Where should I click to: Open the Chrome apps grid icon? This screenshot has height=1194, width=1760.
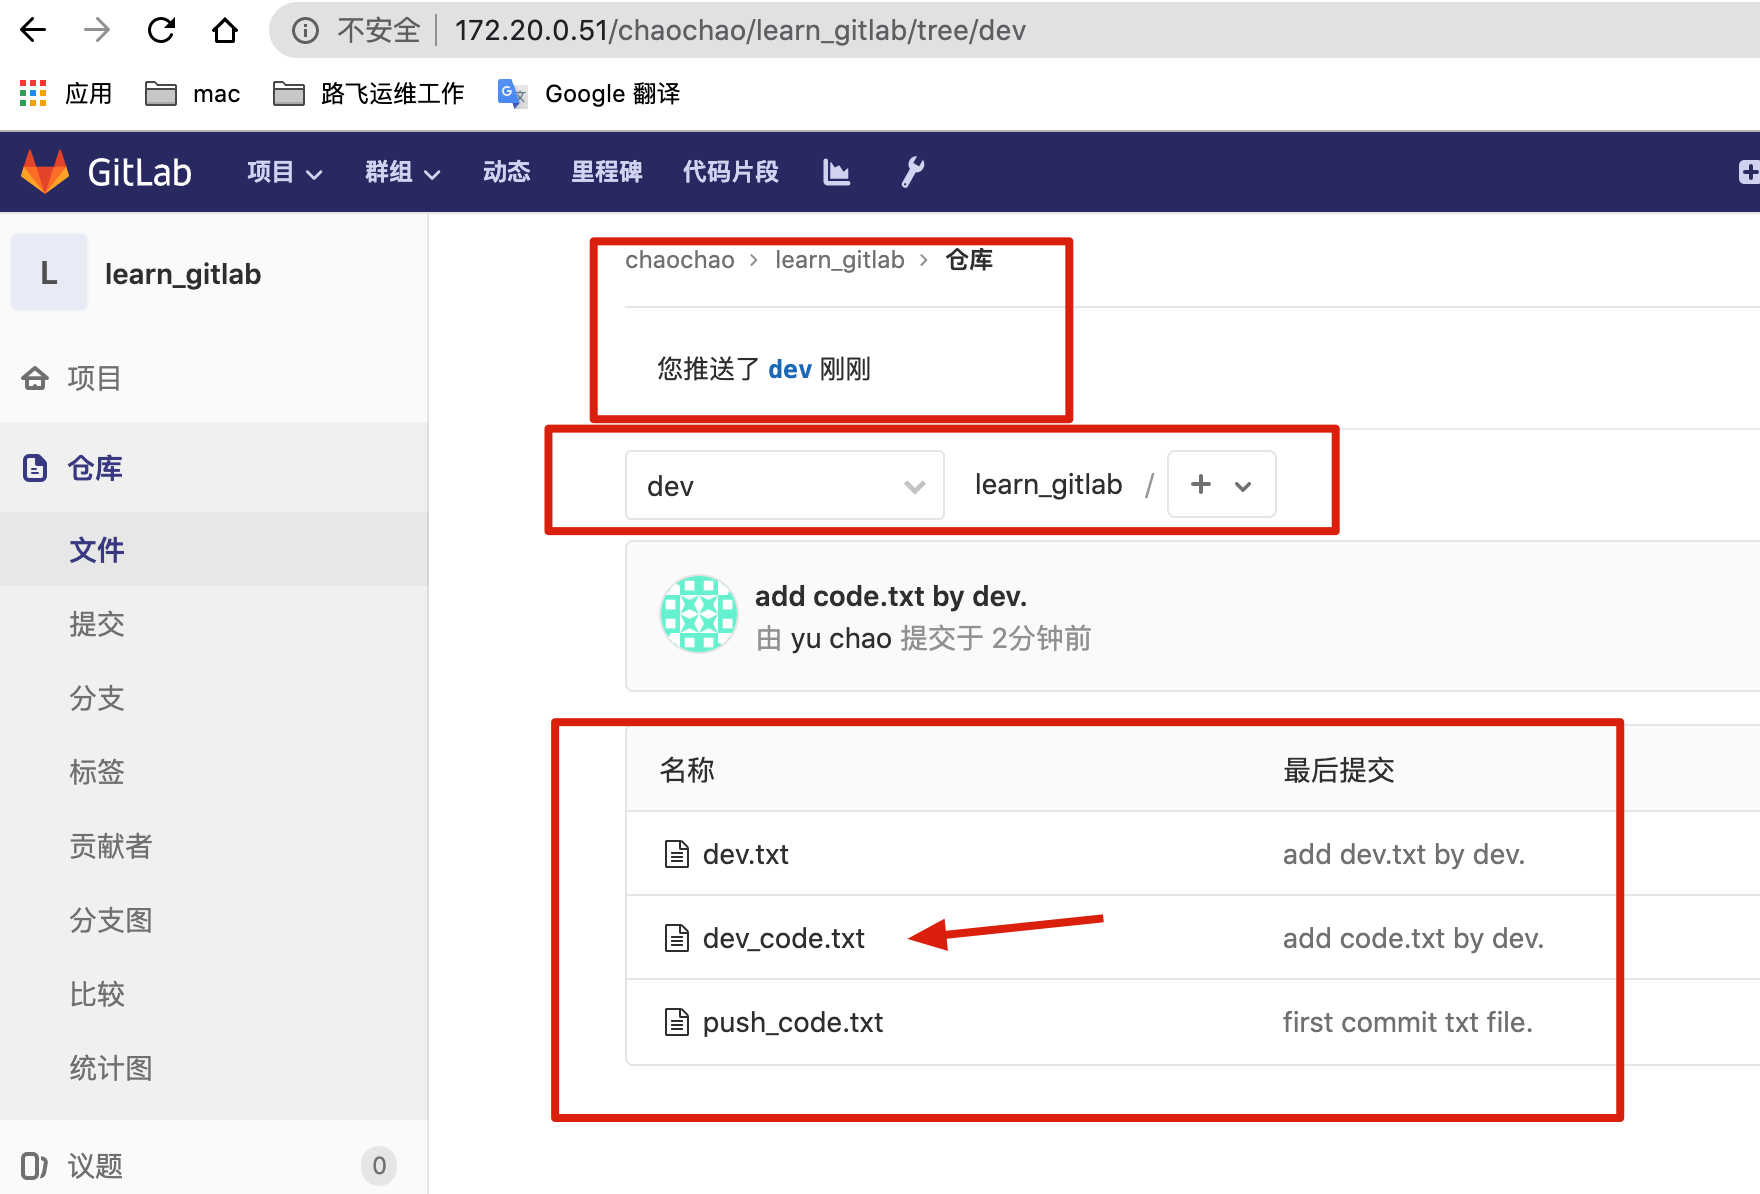click(x=33, y=93)
